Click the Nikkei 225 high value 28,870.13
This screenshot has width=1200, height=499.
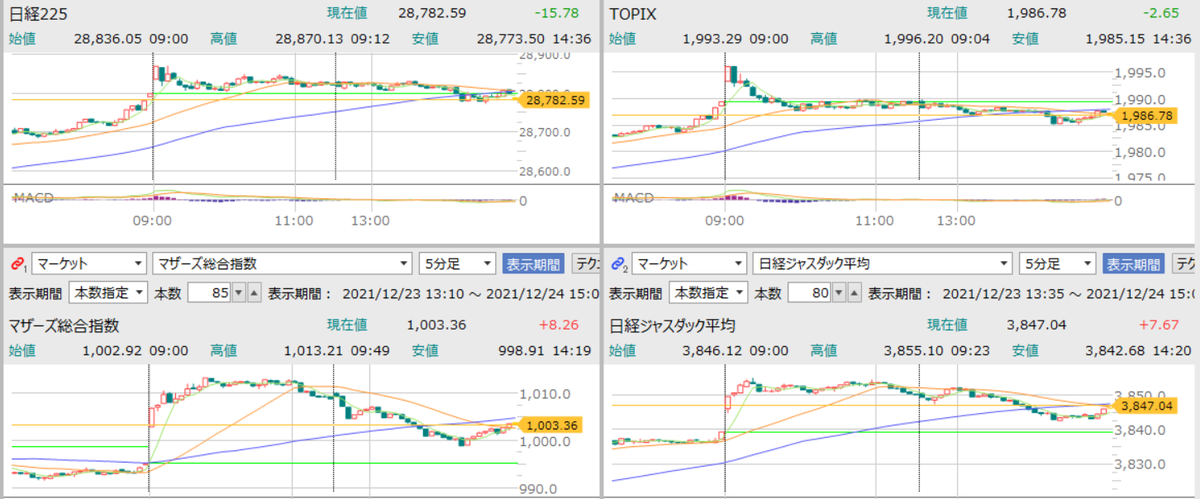pyautogui.click(x=309, y=39)
